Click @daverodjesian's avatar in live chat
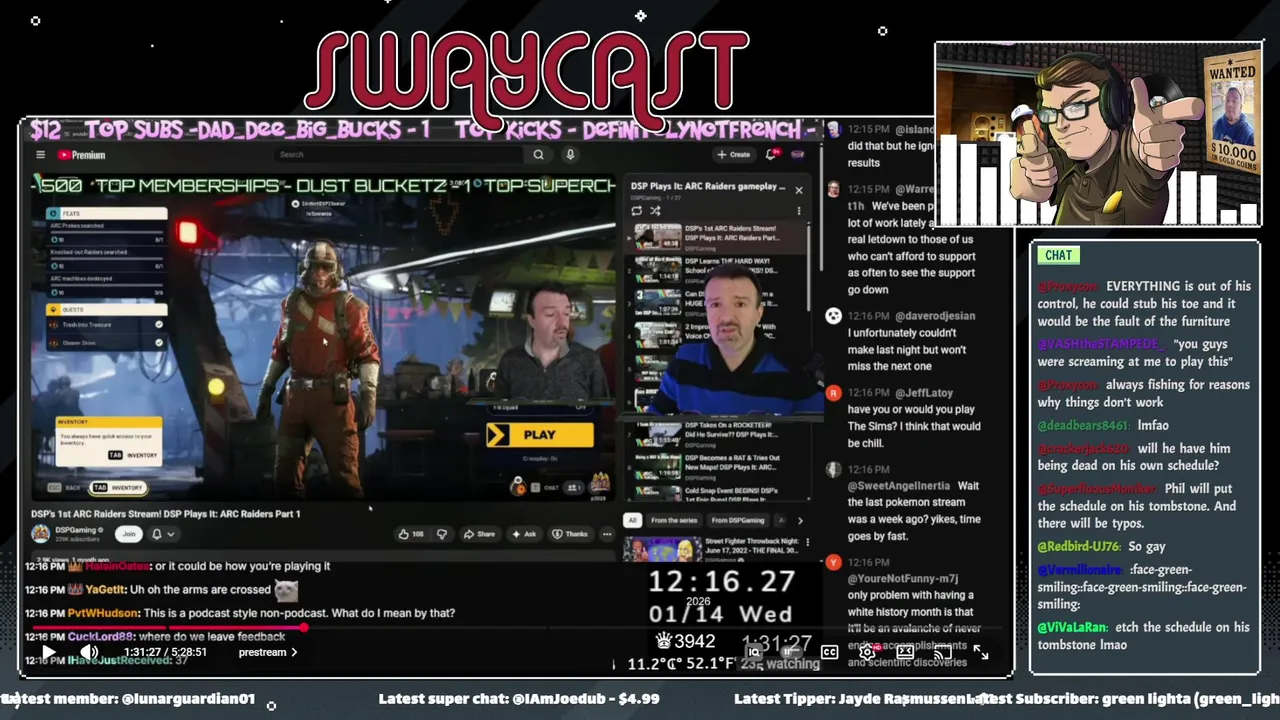 tap(833, 316)
